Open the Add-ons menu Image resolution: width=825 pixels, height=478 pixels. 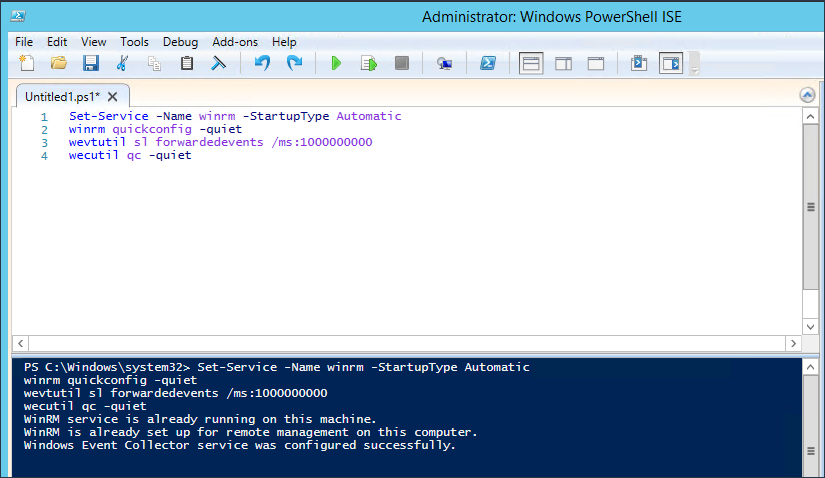[x=235, y=42]
